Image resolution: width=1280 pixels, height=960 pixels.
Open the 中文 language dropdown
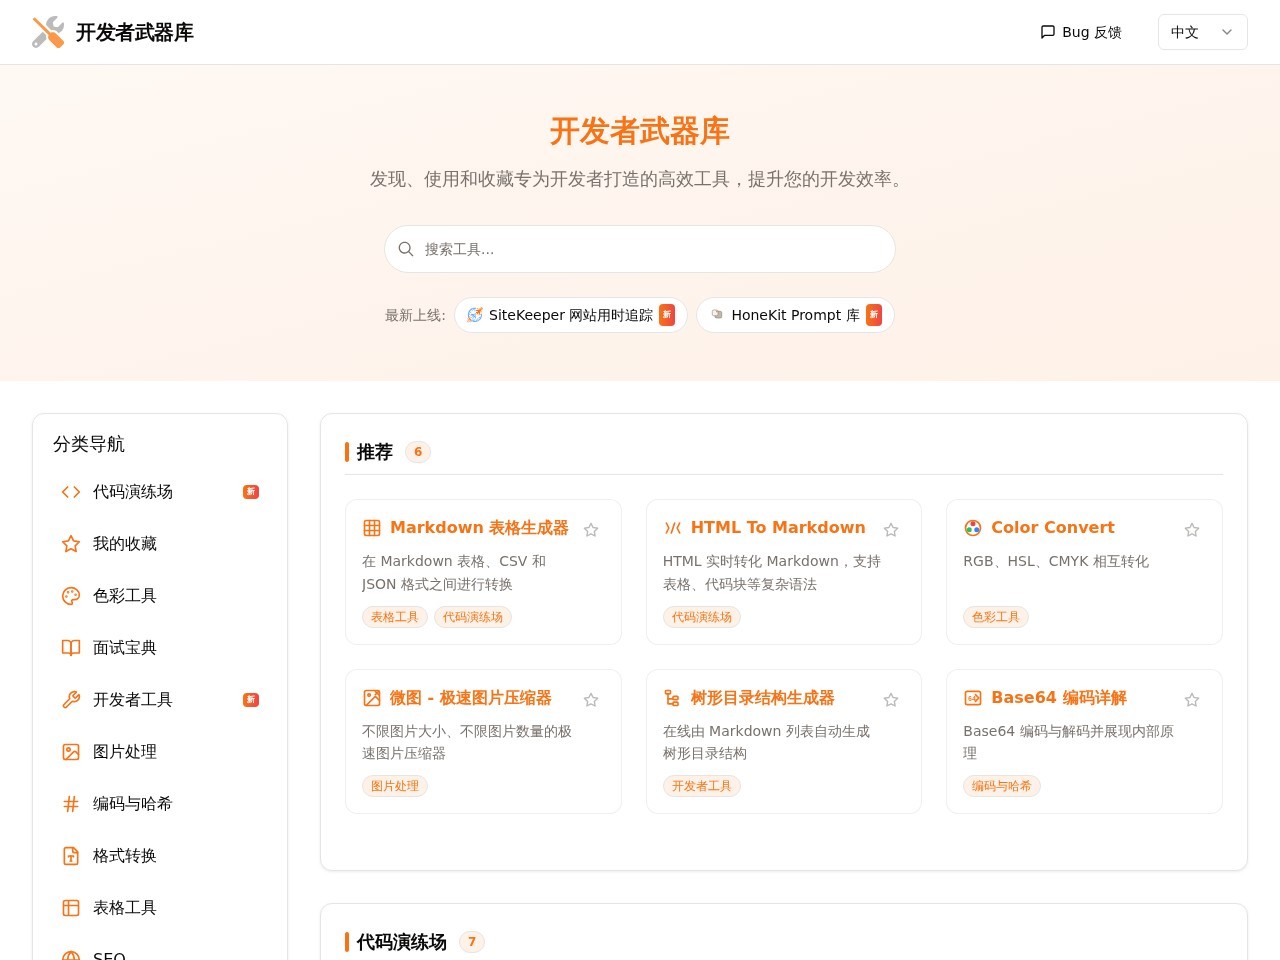[x=1202, y=32]
